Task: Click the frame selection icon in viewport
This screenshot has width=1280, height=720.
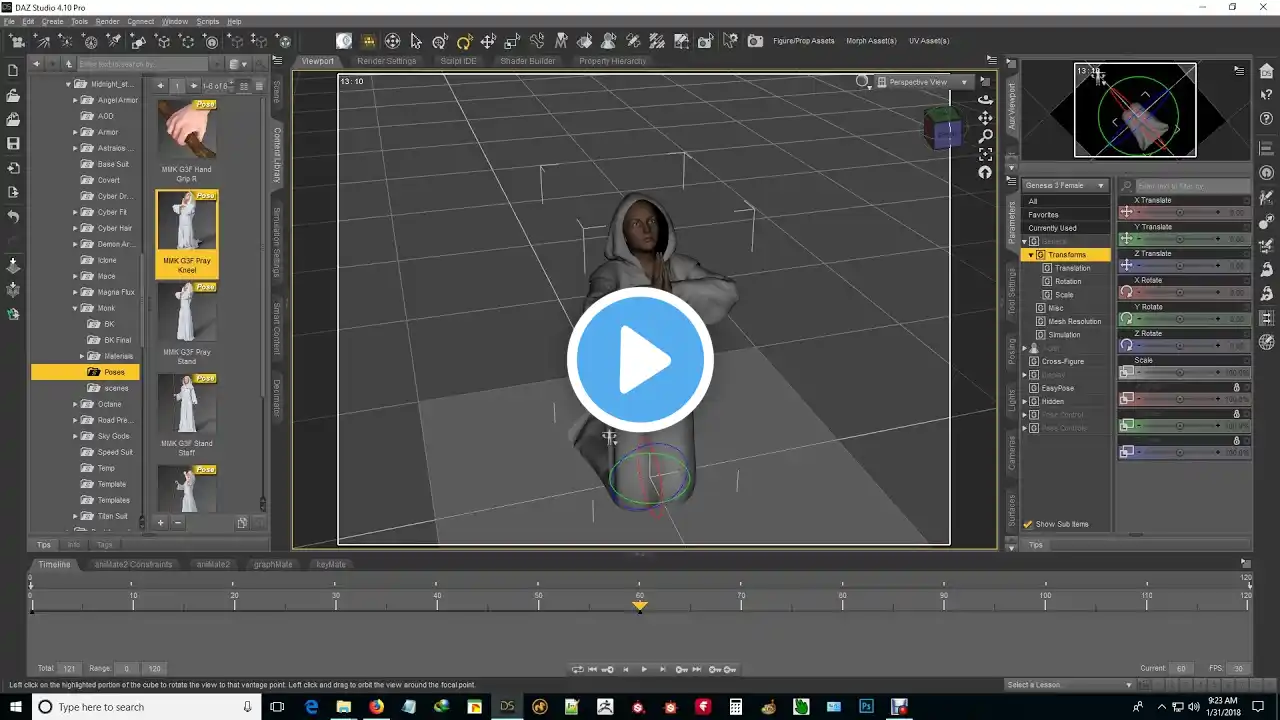Action: click(x=985, y=154)
